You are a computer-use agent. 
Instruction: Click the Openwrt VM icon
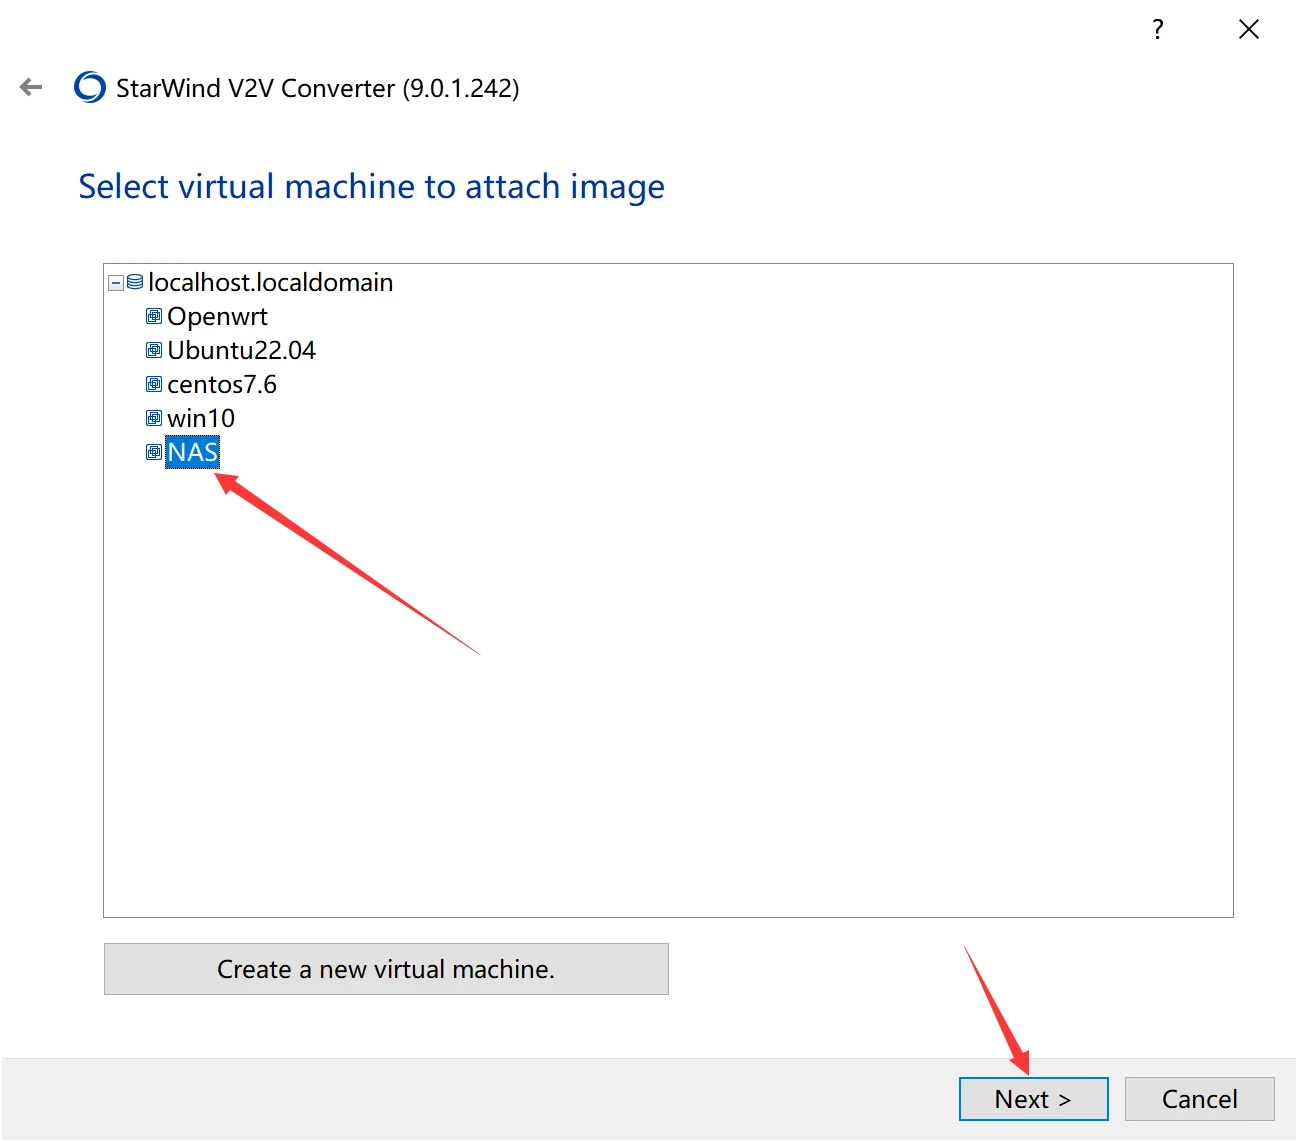click(154, 317)
